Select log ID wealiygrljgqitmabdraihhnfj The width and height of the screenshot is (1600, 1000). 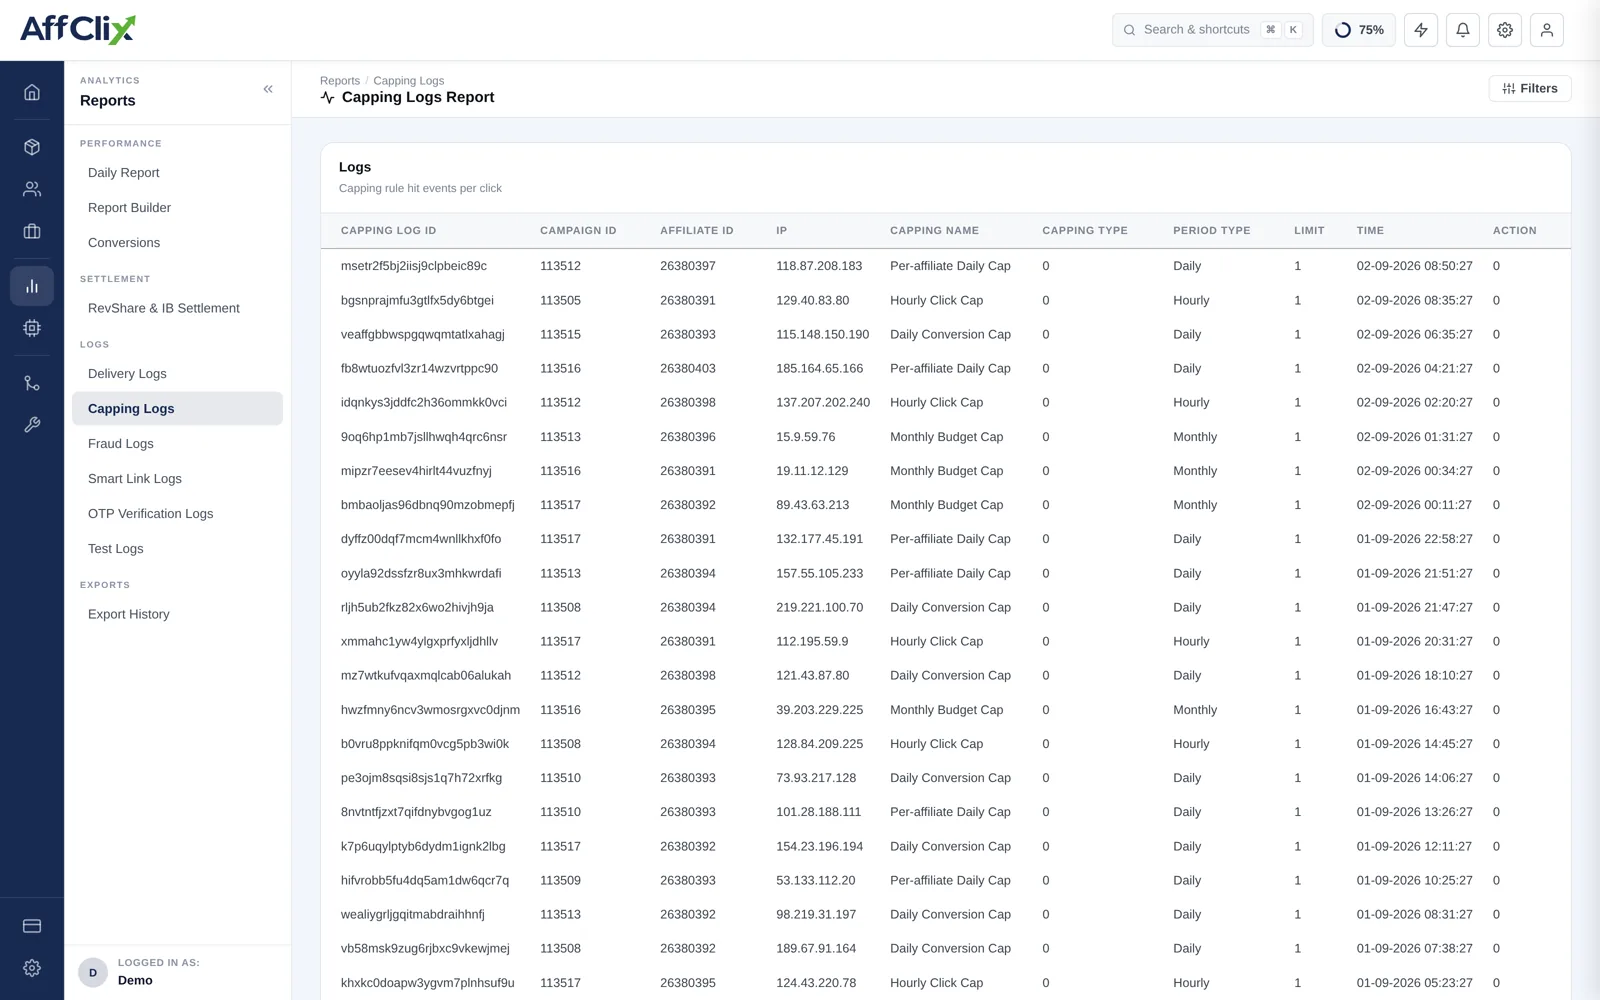pos(412,914)
